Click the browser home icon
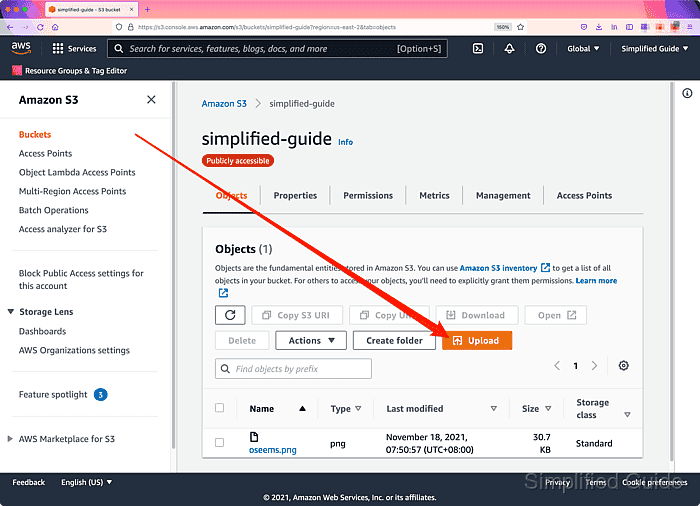The width and height of the screenshot is (700, 506). coord(55,27)
